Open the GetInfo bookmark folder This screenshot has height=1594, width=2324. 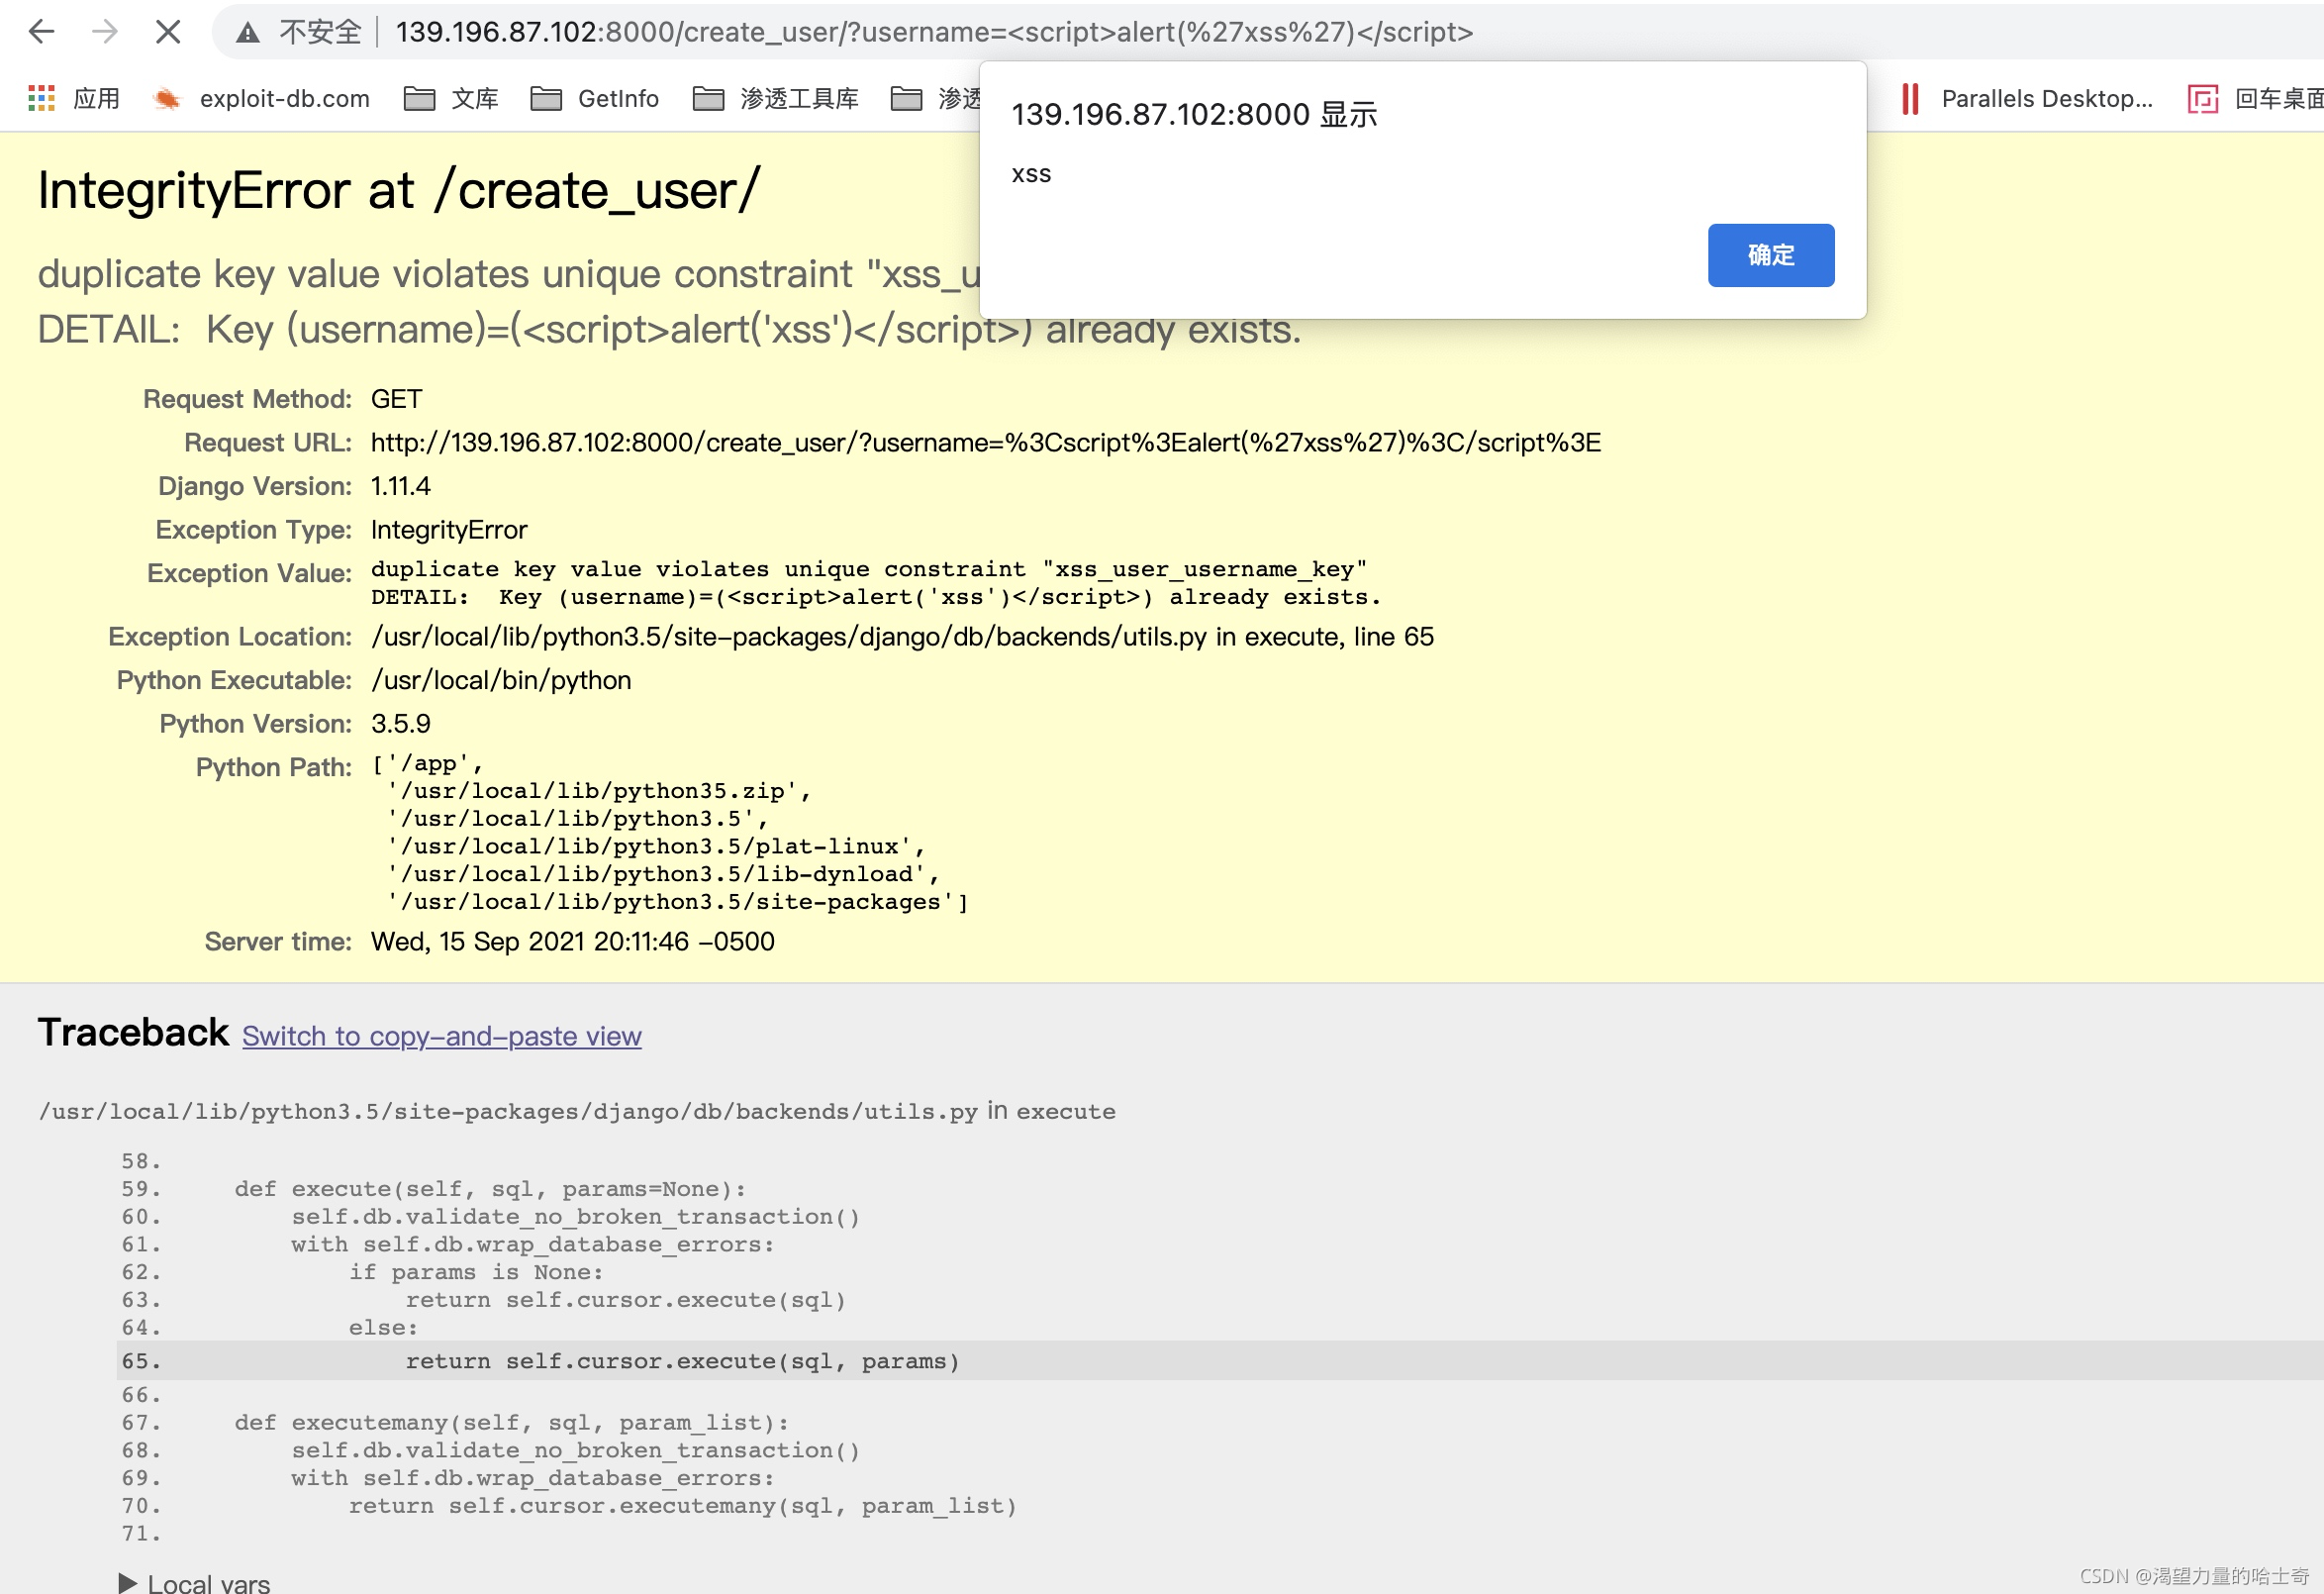595,98
